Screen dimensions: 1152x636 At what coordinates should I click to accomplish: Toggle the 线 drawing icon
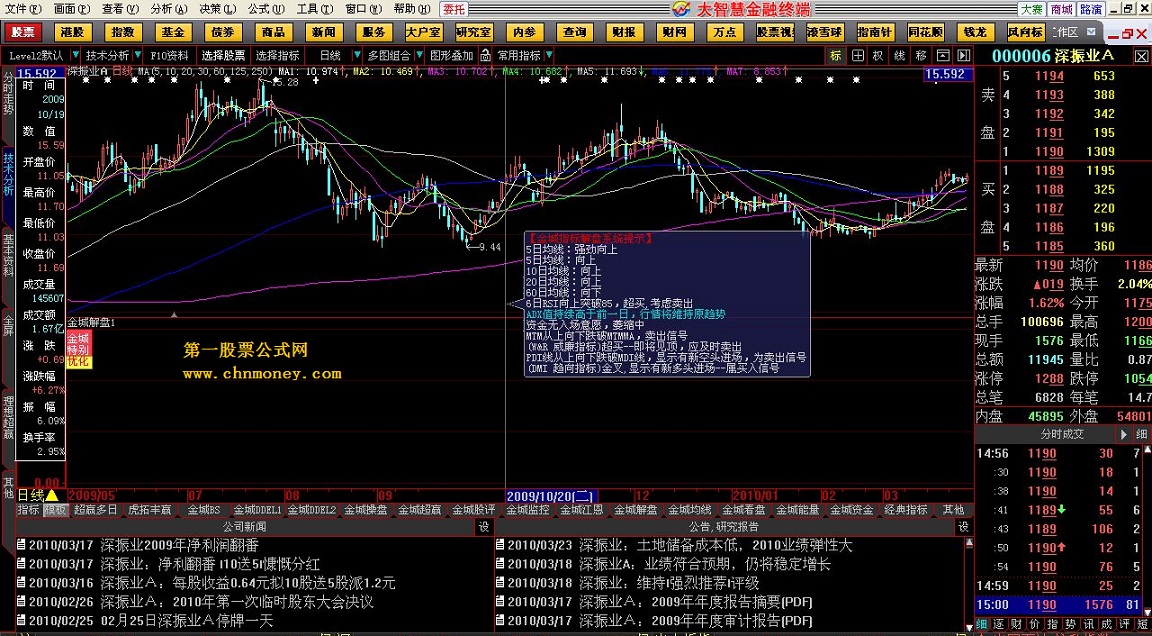pos(900,55)
